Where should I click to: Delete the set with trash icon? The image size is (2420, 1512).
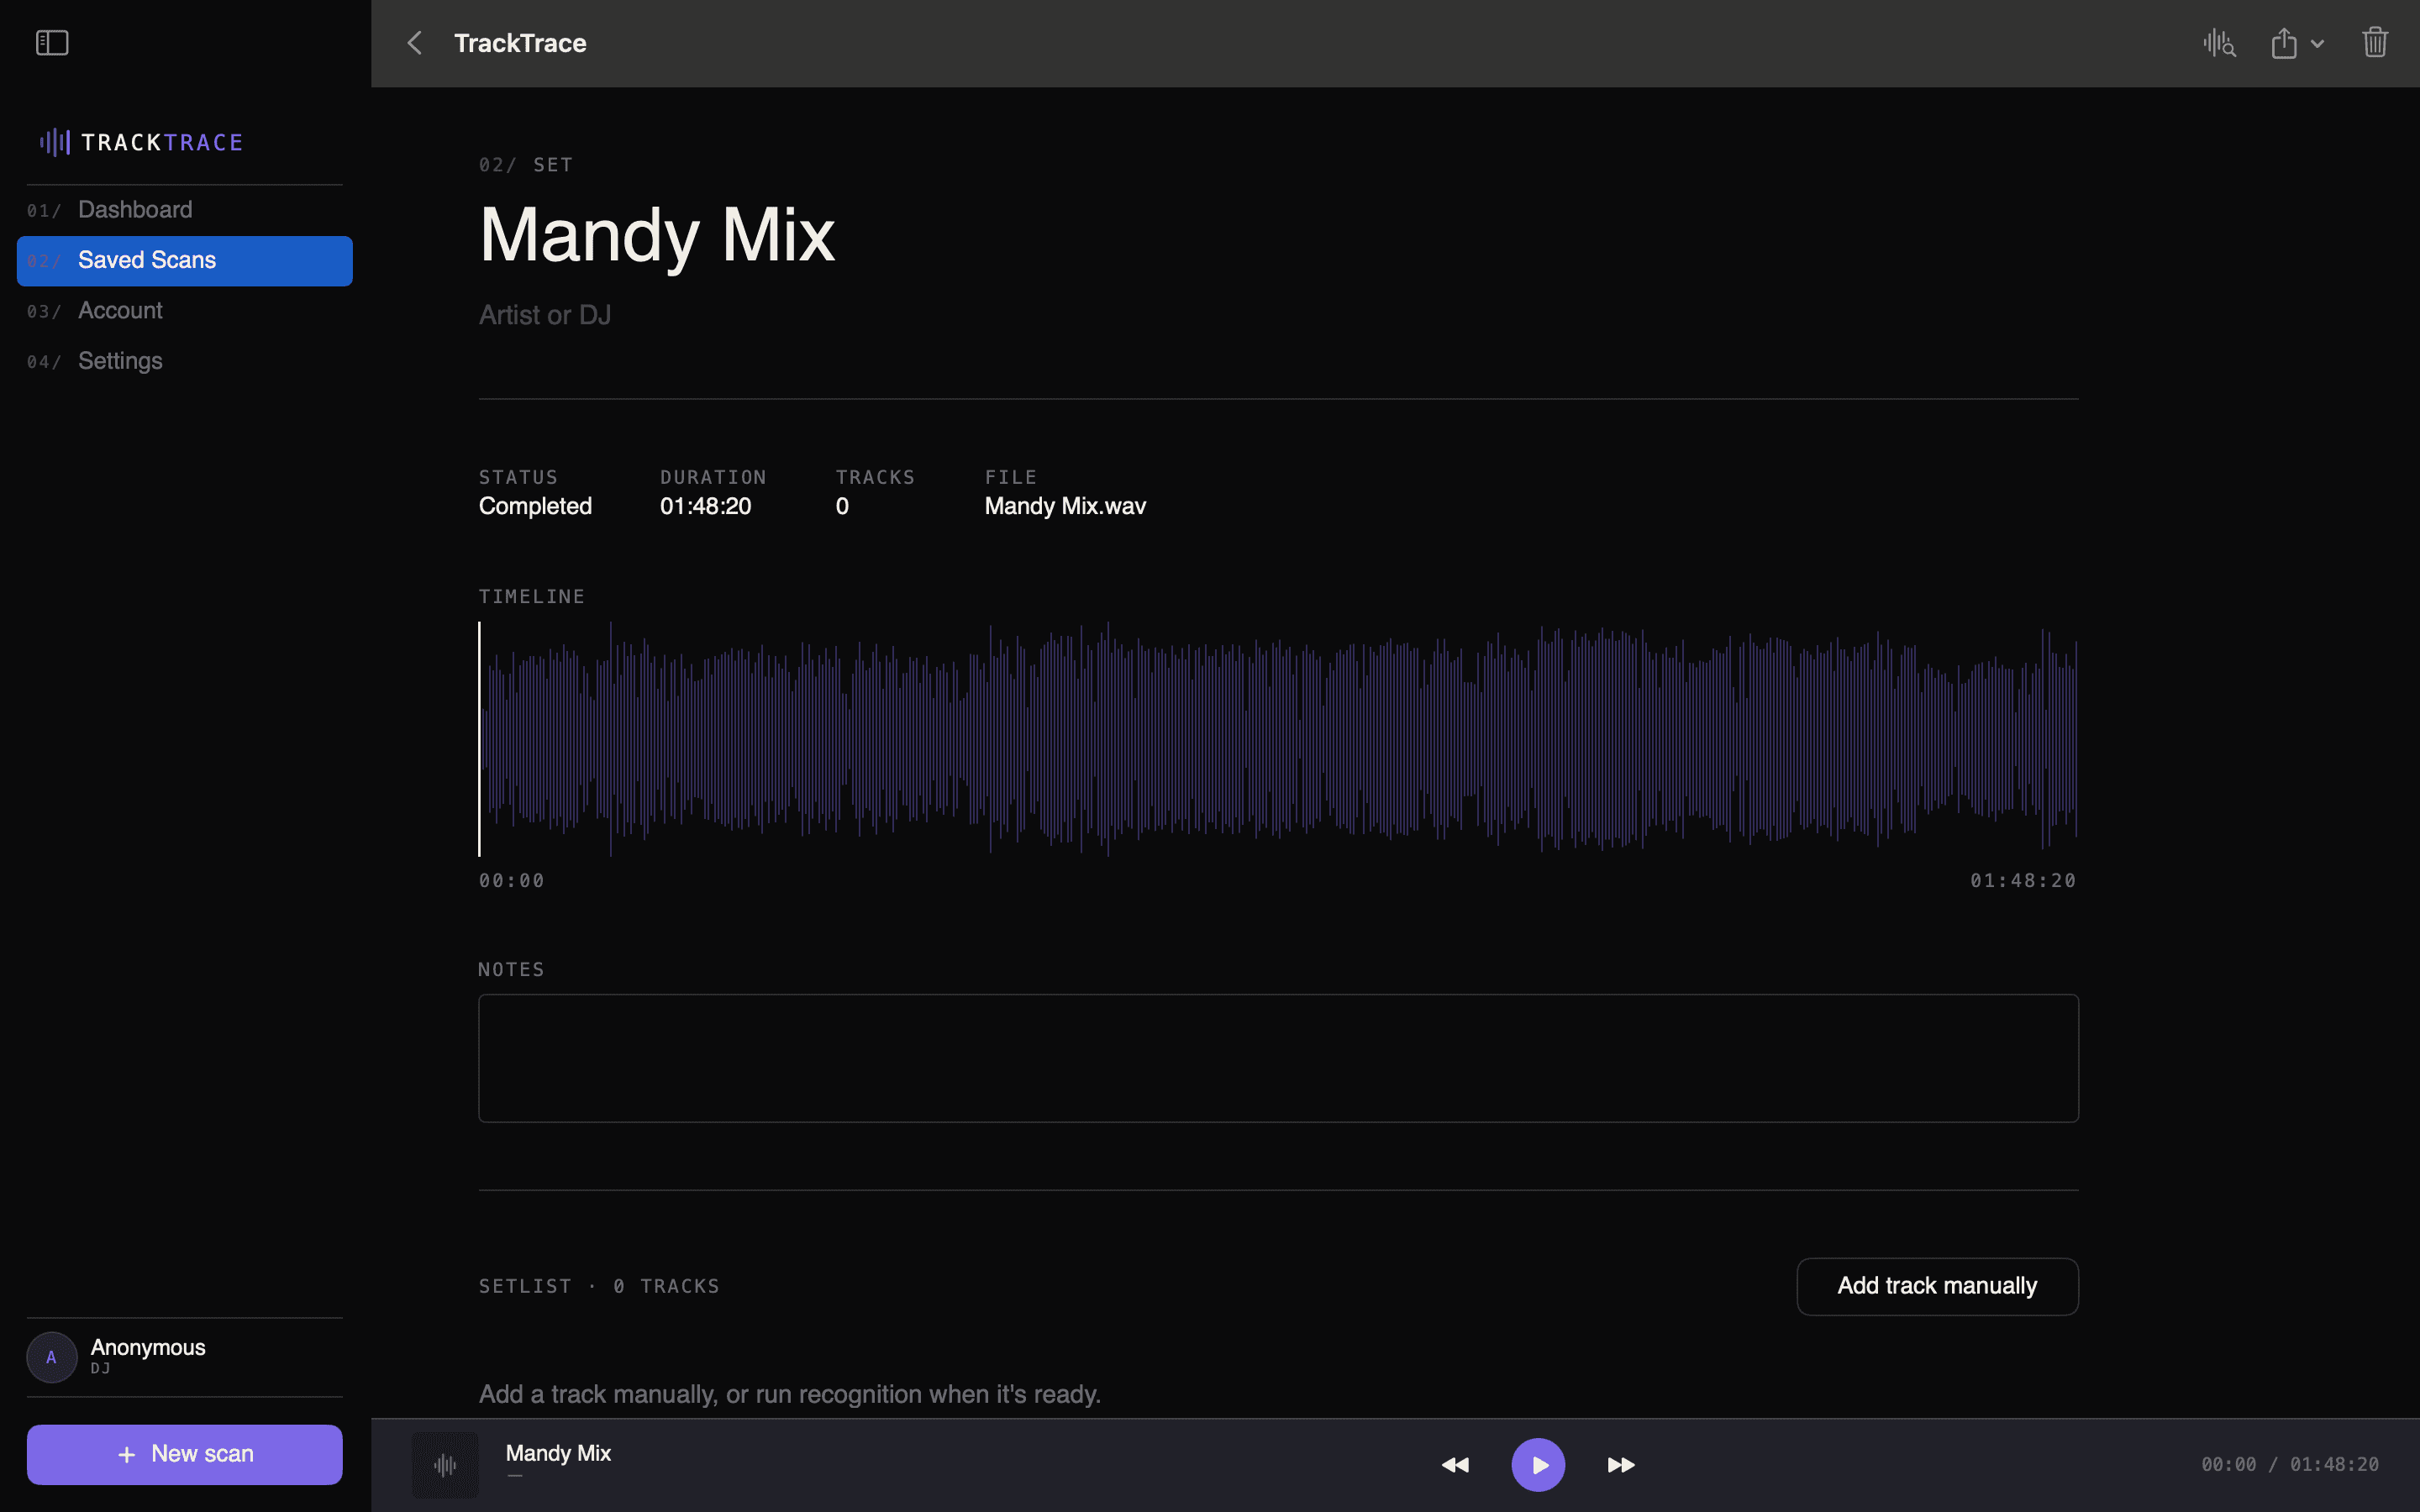point(2375,43)
